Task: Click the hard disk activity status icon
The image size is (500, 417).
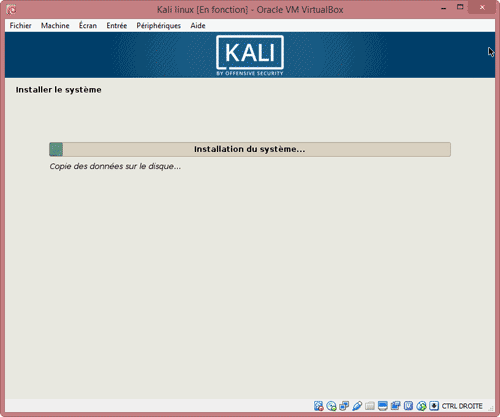Action: pyautogui.click(x=318, y=406)
